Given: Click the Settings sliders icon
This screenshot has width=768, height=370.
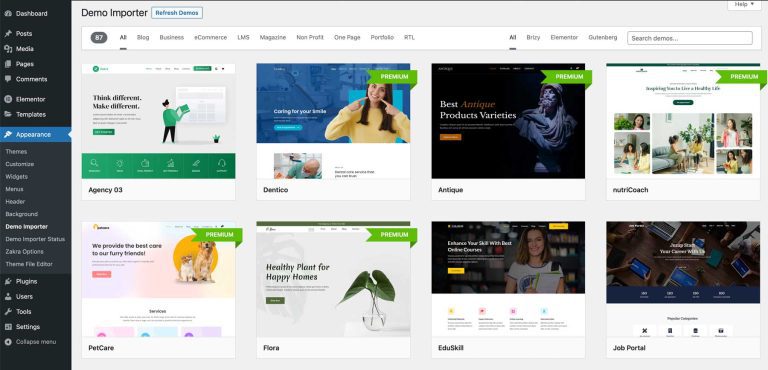Looking at the screenshot, I should (x=8, y=327).
